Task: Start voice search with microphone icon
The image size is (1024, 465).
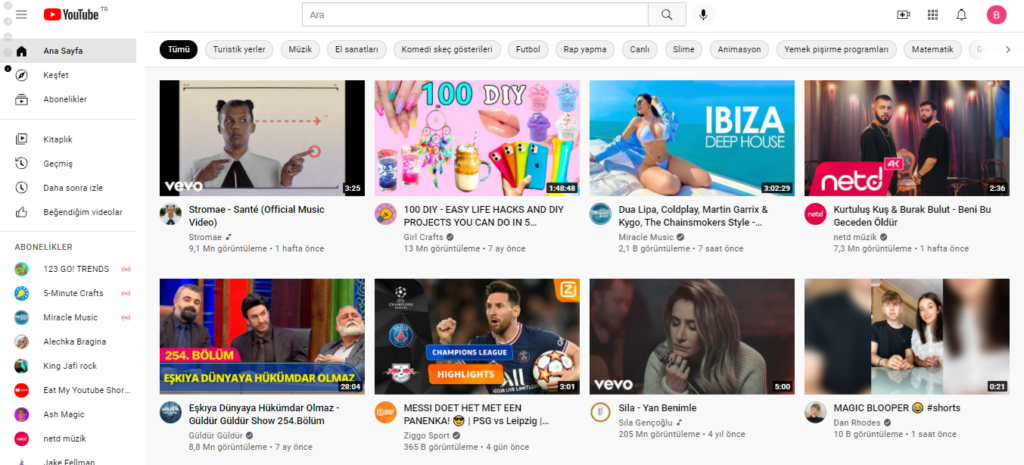Action: point(703,14)
